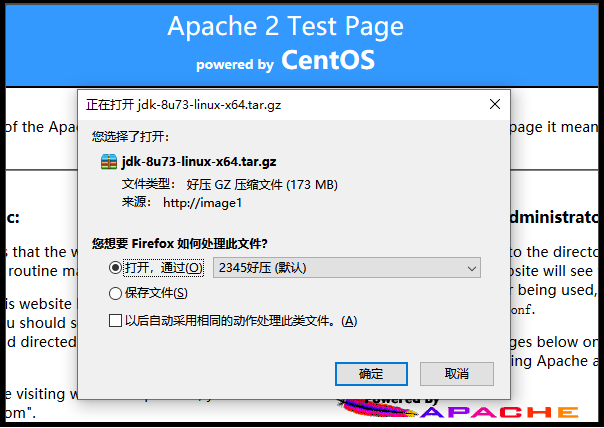This screenshot has height=428, width=604.
Task: Open the 2345好压 (默认) application dropdown
Action: pyautogui.click(x=347, y=268)
